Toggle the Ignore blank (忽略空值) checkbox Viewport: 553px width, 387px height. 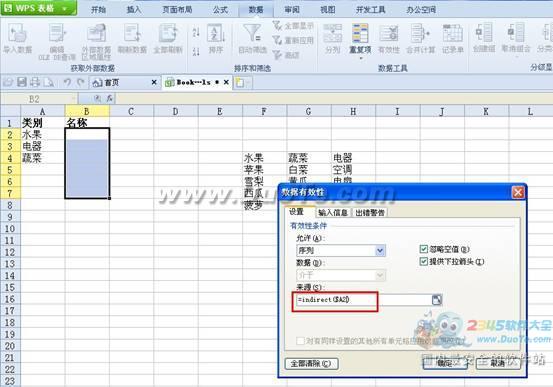[424, 249]
